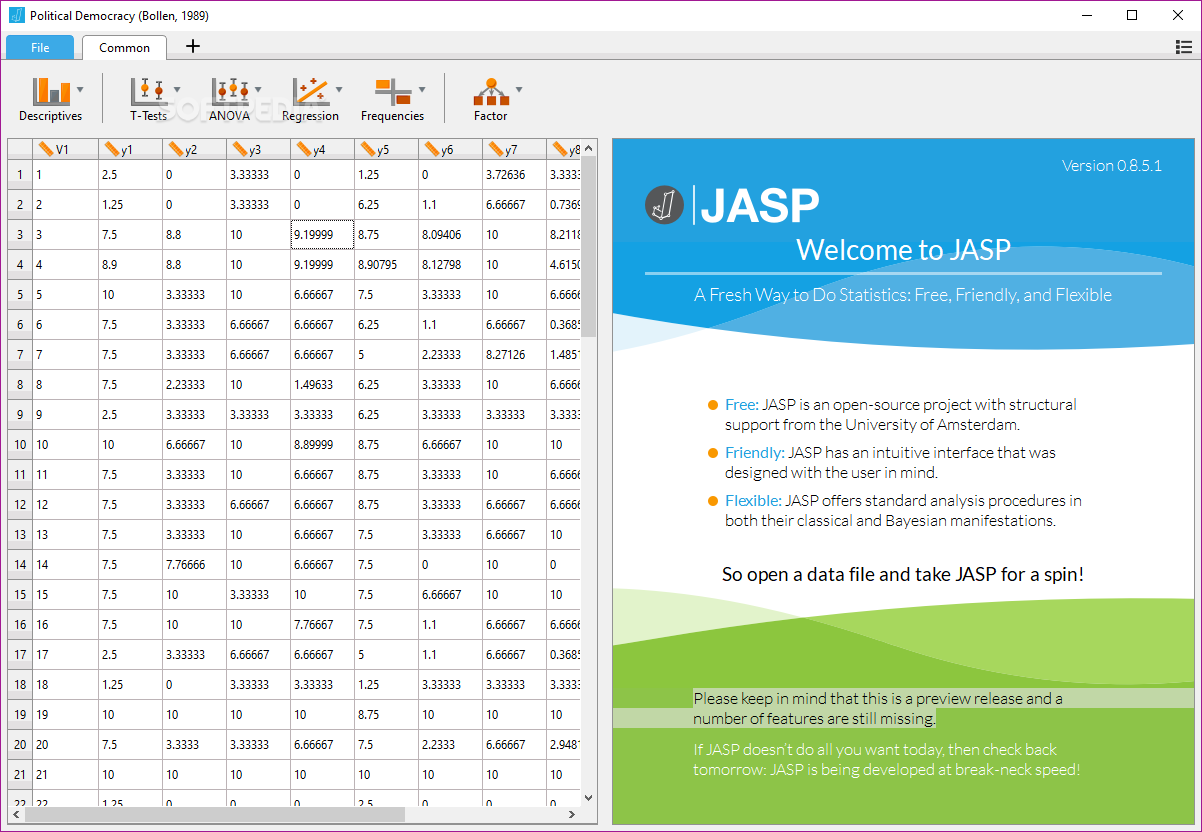The width and height of the screenshot is (1202, 832).
Task: Select cell 7.76667 in row 16 column y4
Action: pyautogui.click(x=322, y=625)
